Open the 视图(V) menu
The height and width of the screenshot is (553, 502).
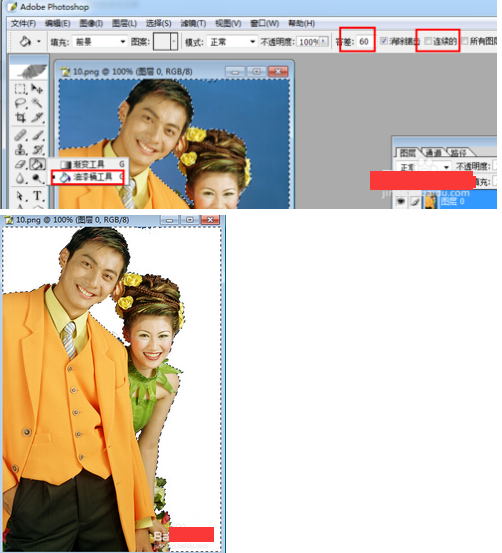[228, 24]
